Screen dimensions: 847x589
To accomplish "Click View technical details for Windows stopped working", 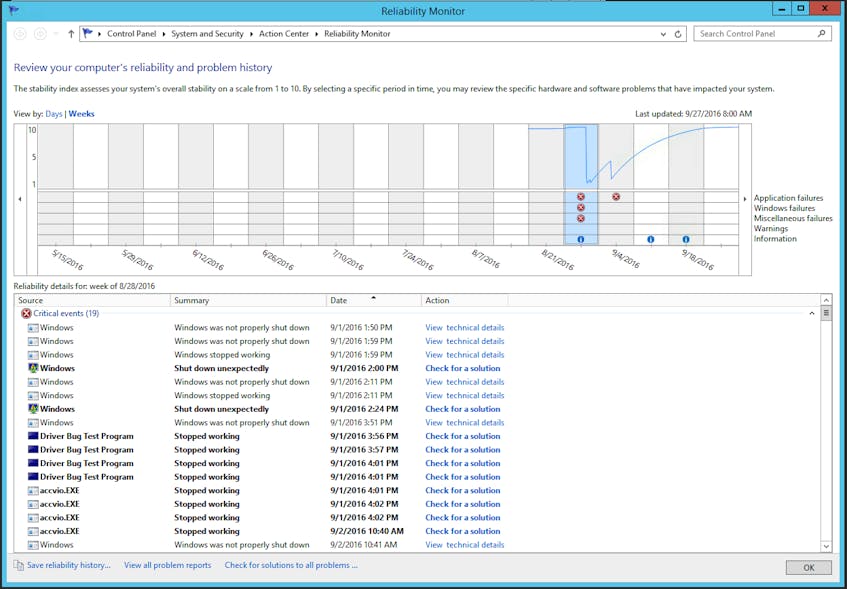I will click(463, 354).
